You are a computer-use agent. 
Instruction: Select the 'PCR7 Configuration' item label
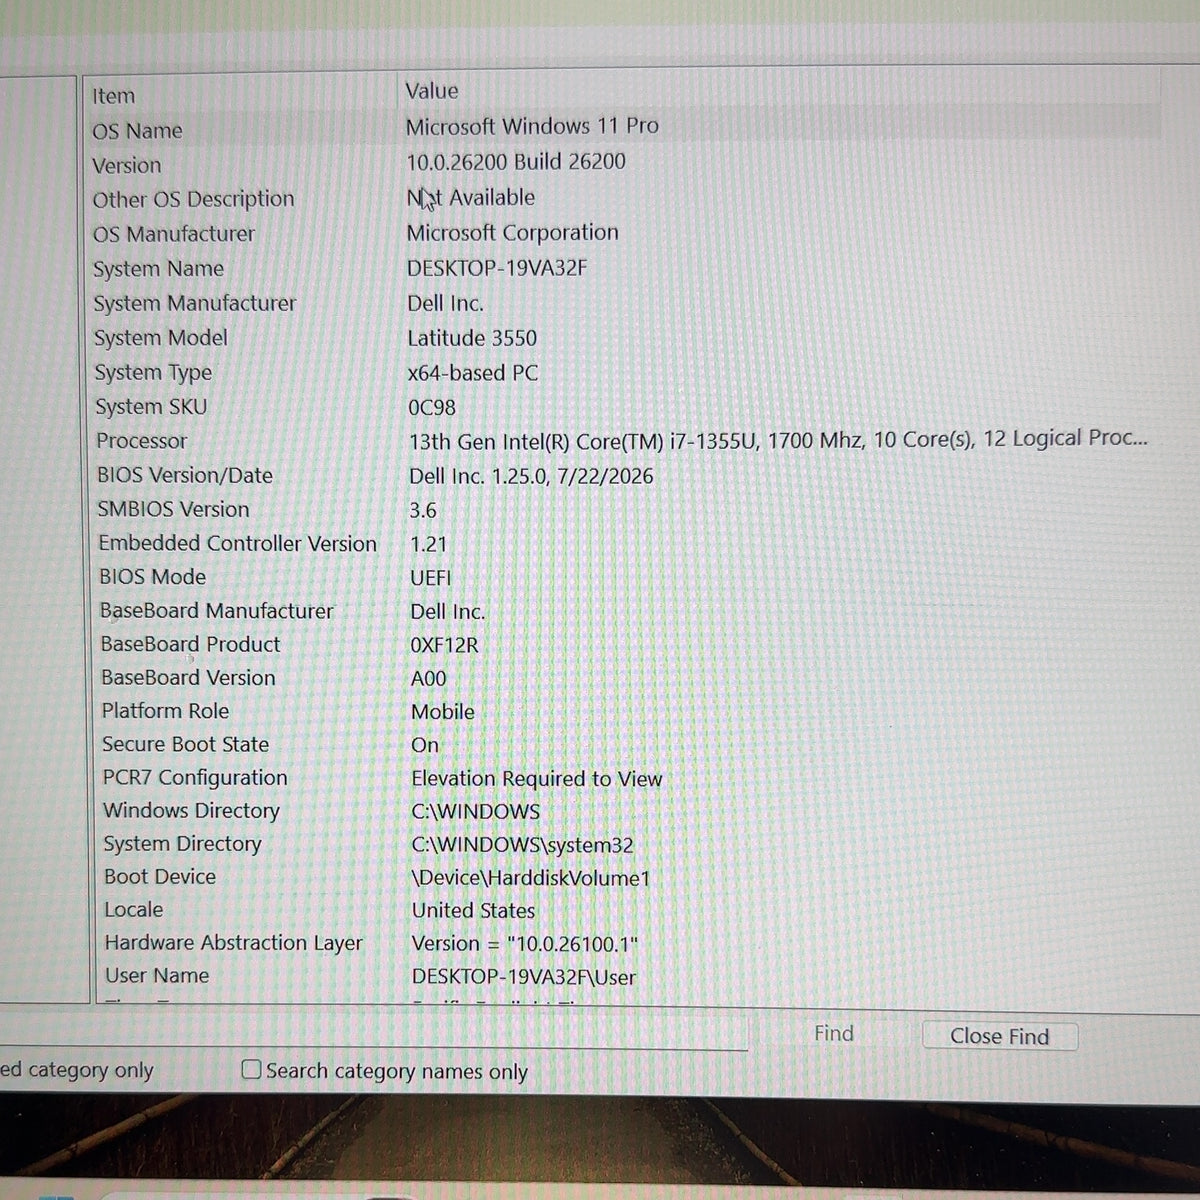point(195,778)
